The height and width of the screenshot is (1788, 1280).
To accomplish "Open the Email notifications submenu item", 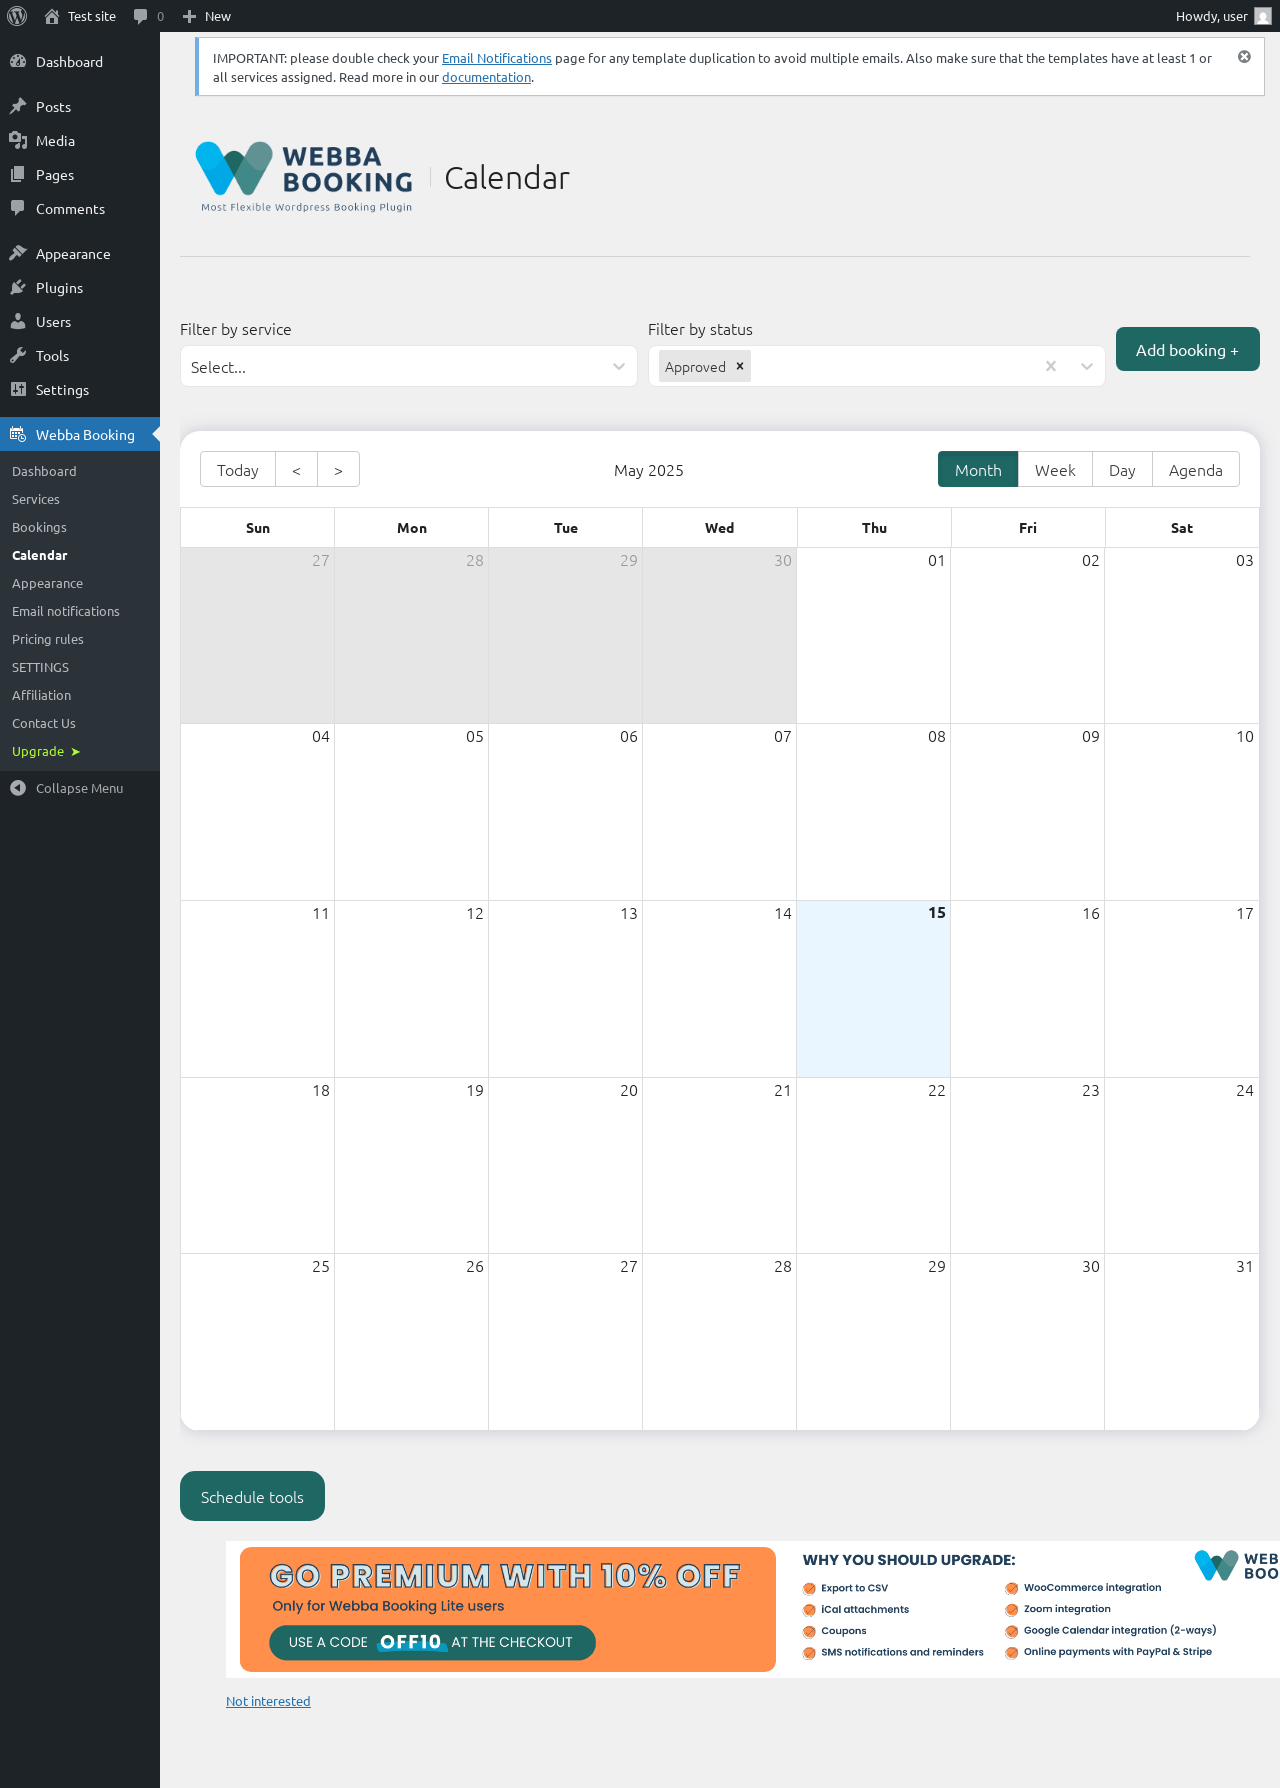I will click(x=66, y=611).
